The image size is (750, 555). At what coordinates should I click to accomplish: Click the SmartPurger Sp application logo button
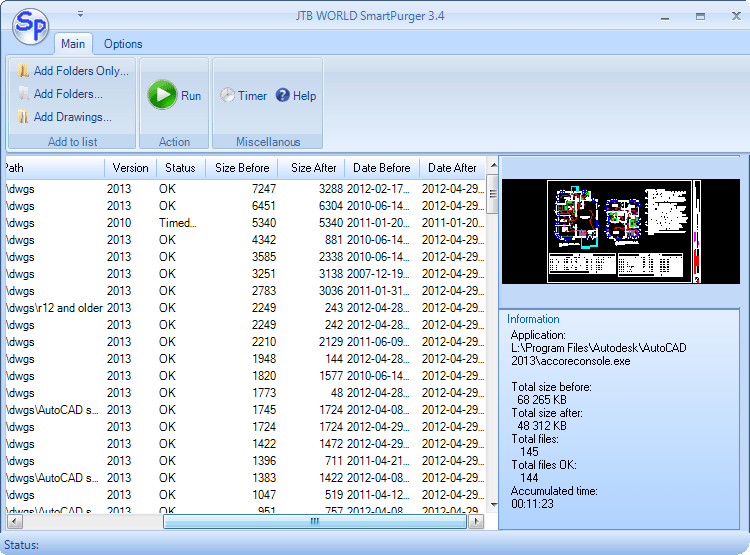[30, 26]
